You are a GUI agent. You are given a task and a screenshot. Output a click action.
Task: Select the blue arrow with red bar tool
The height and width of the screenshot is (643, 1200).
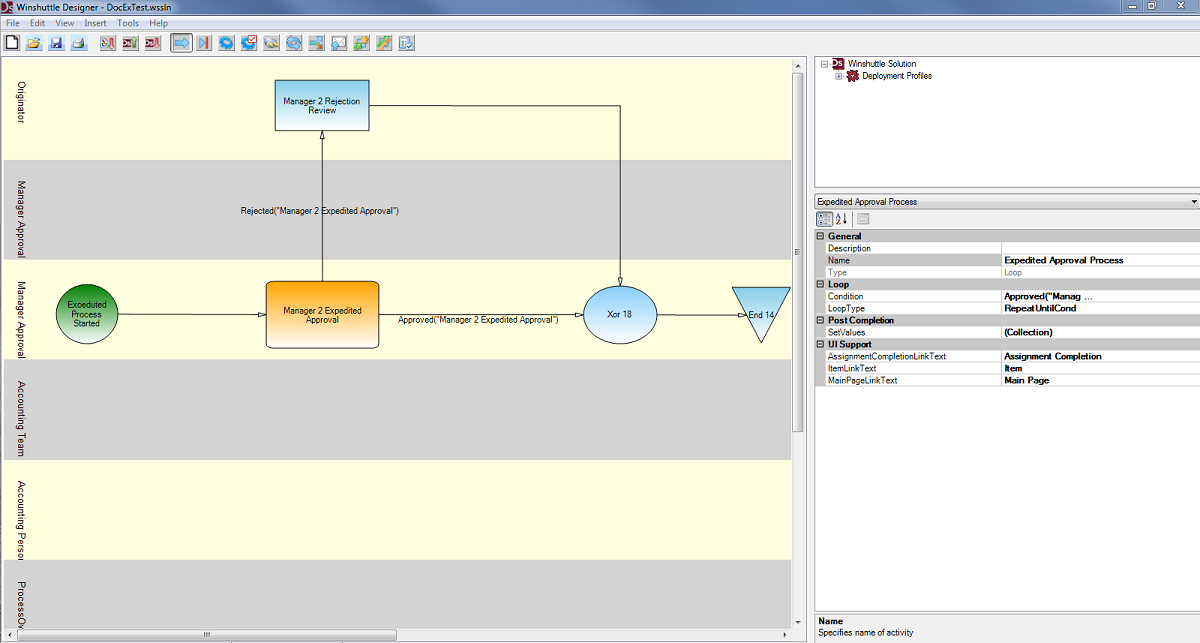coord(204,43)
